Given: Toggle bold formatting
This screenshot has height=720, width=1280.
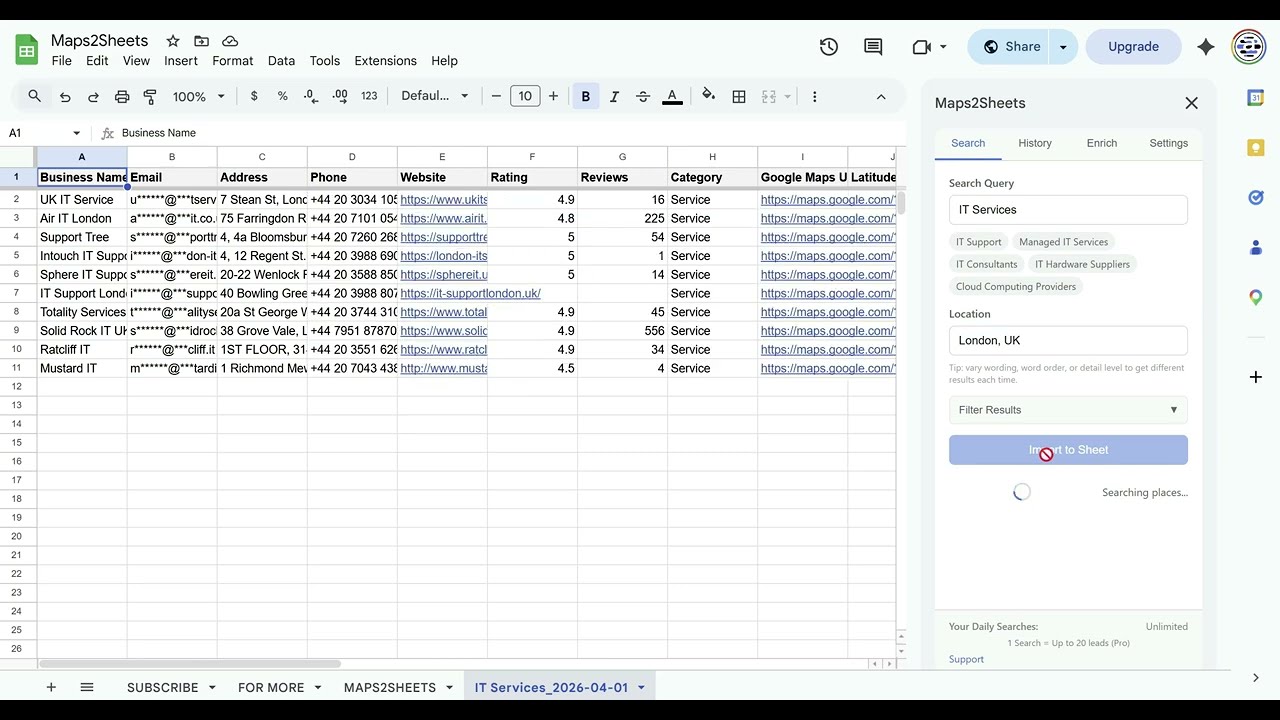Looking at the screenshot, I should (x=586, y=96).
